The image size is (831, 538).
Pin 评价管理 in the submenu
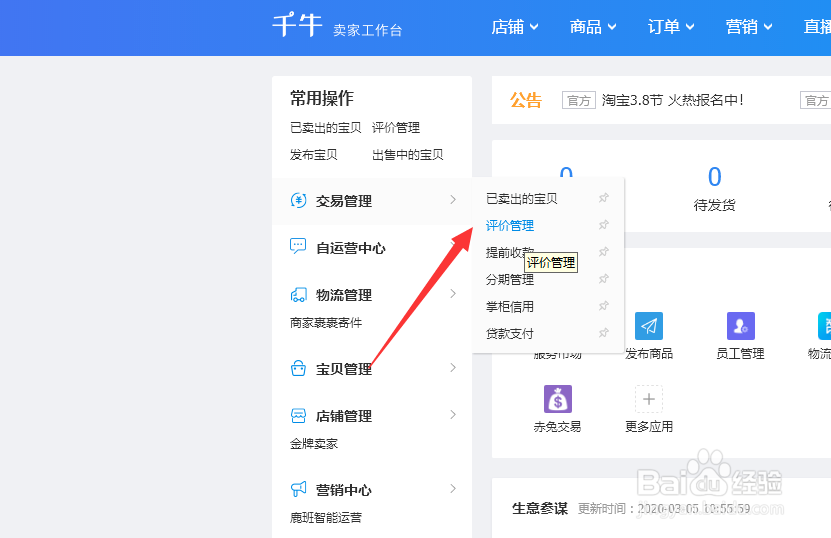(x=604, y=225)
